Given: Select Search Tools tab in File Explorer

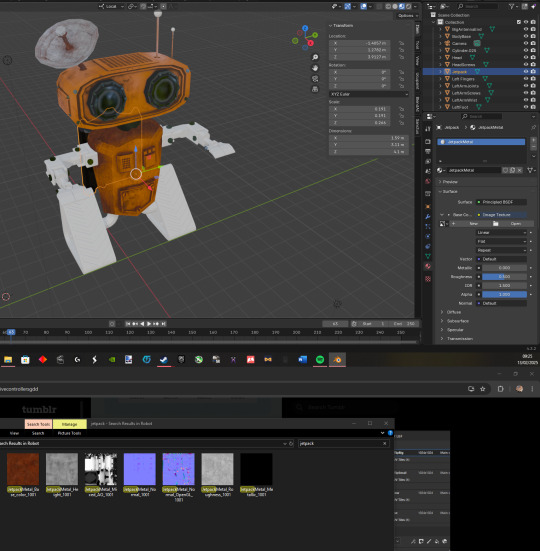Looking at the screenshot, I should point(38,424).
